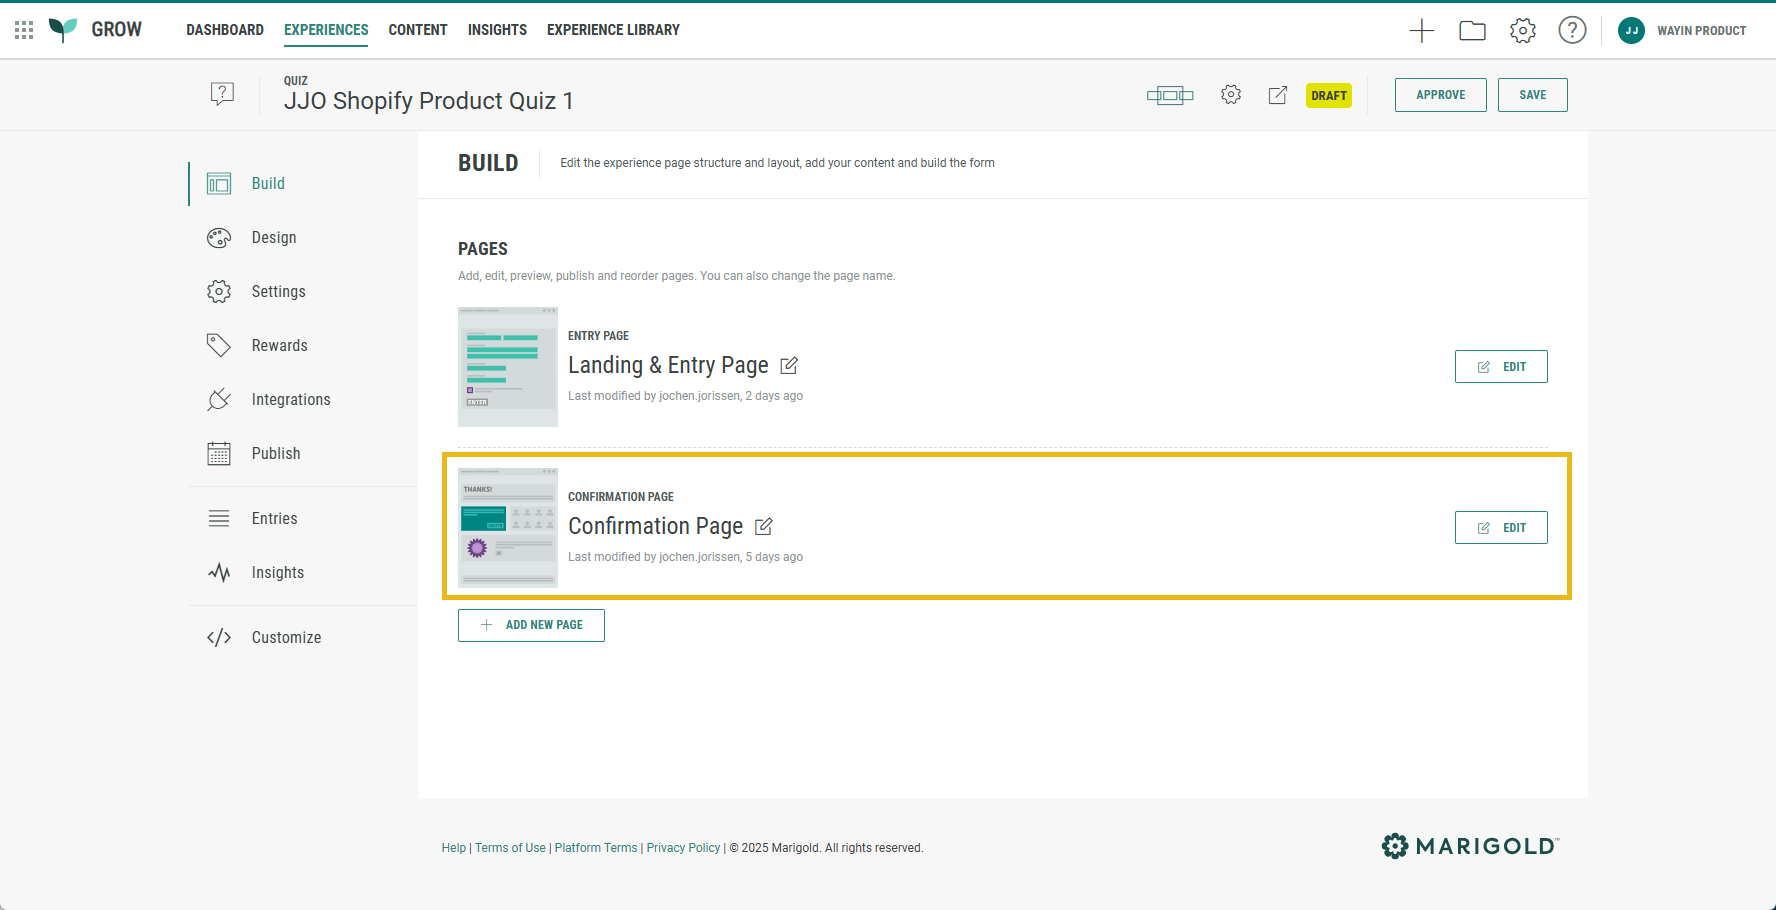Go to the Dashboard tab
This screenshot has height=910, width=1776.
click(x=225, y=30)
